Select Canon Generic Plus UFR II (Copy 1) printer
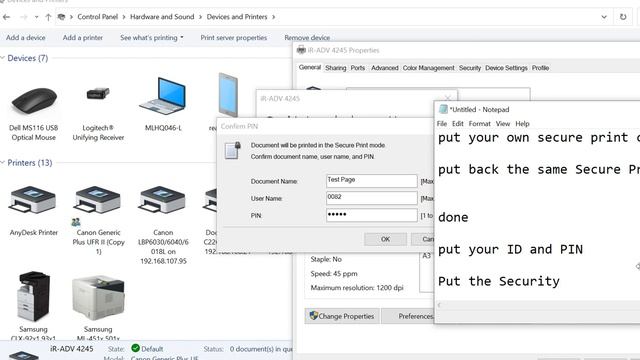Screen dimensions: 640x360 (98, 200)
